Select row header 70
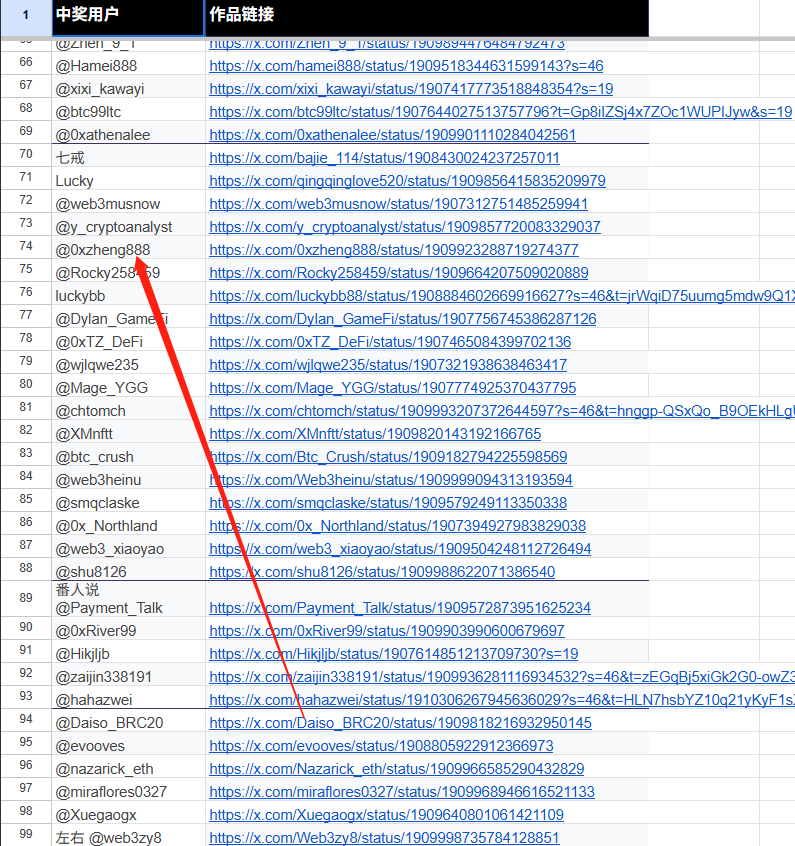This screenshot has height=846, width=795. click(26, 155)
